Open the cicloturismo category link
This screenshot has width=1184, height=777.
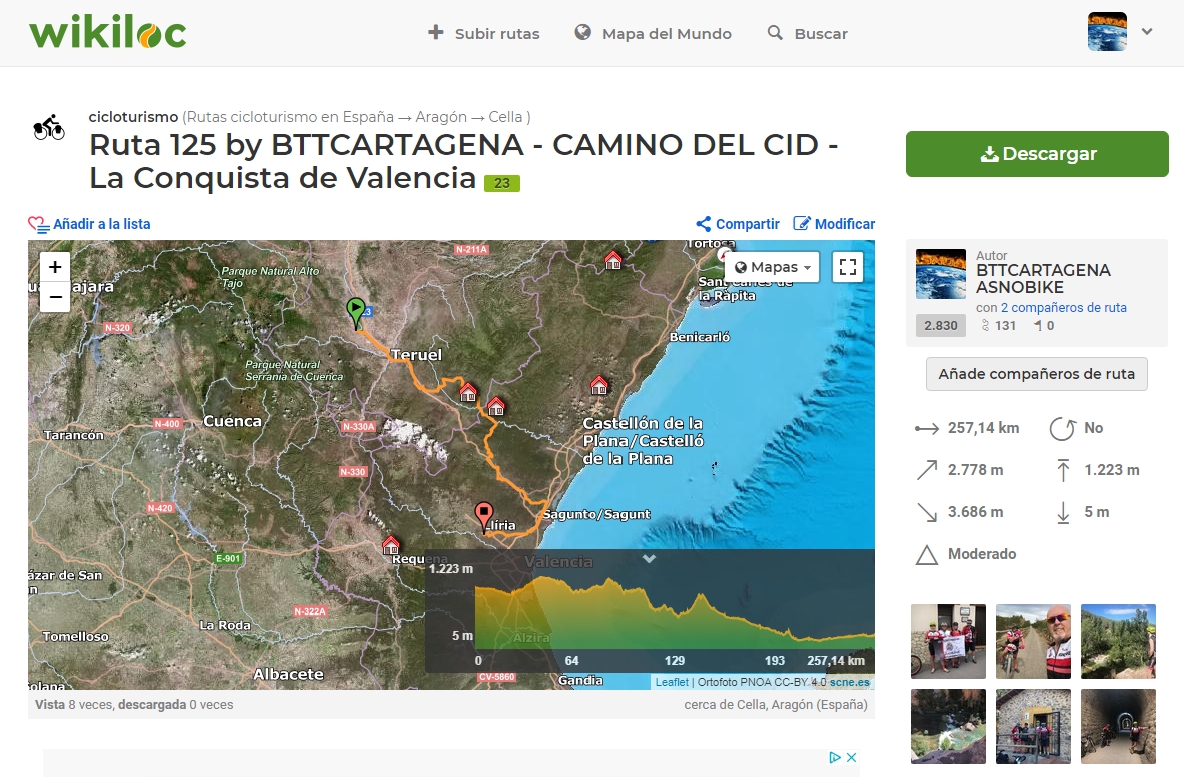[x=133, y=117]
